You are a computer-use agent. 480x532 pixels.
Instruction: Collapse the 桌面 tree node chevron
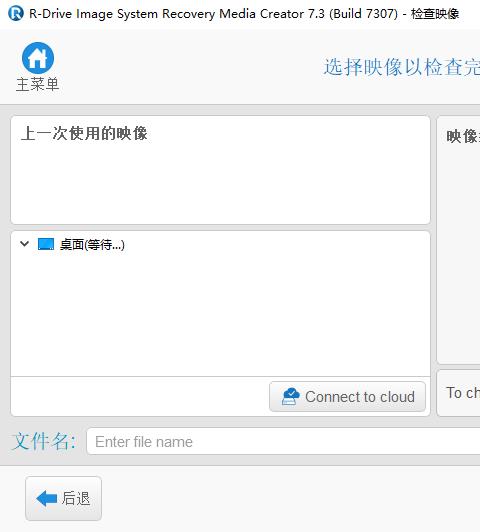pyautogui.click(x=24, y=244)
